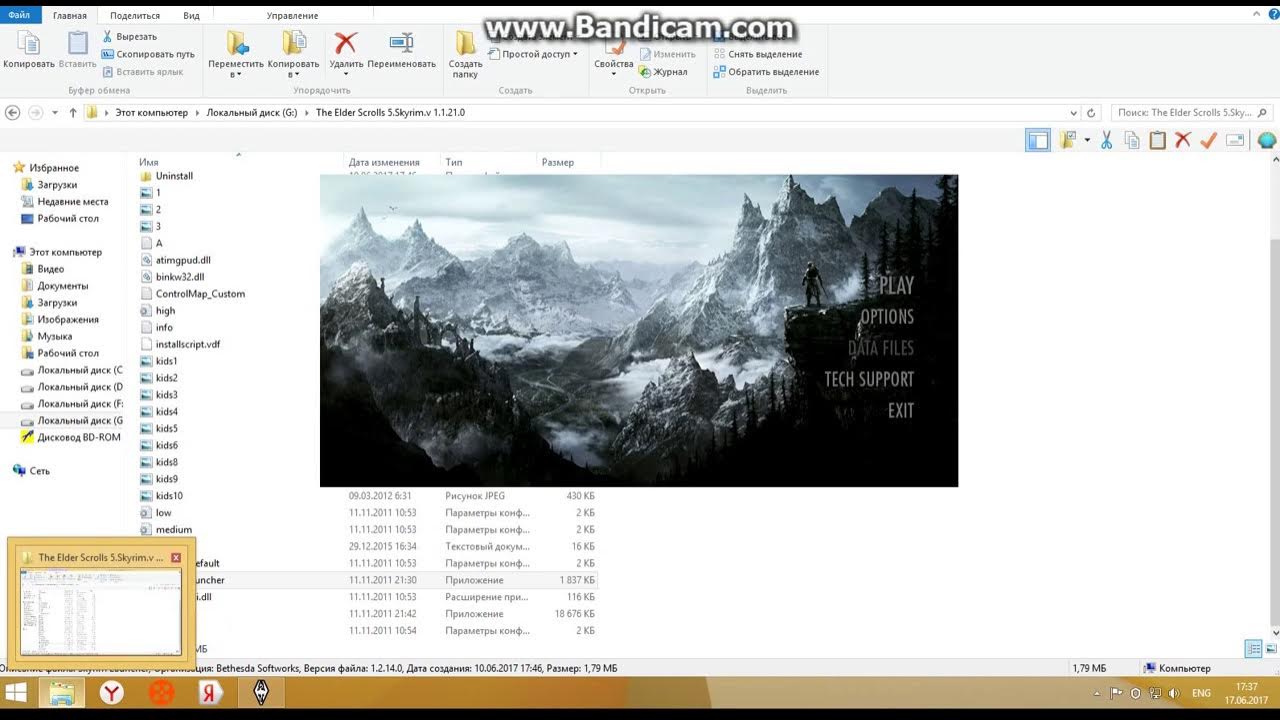Click the orange checkmark Properties toolbar icon
This screenshot has height=720, width=1280.
[x=1208, y=141]
